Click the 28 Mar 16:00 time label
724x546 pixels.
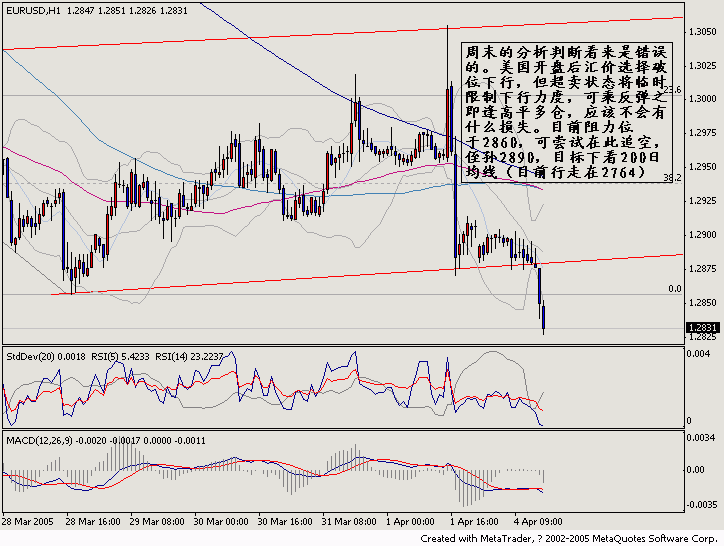coord(93,522)
